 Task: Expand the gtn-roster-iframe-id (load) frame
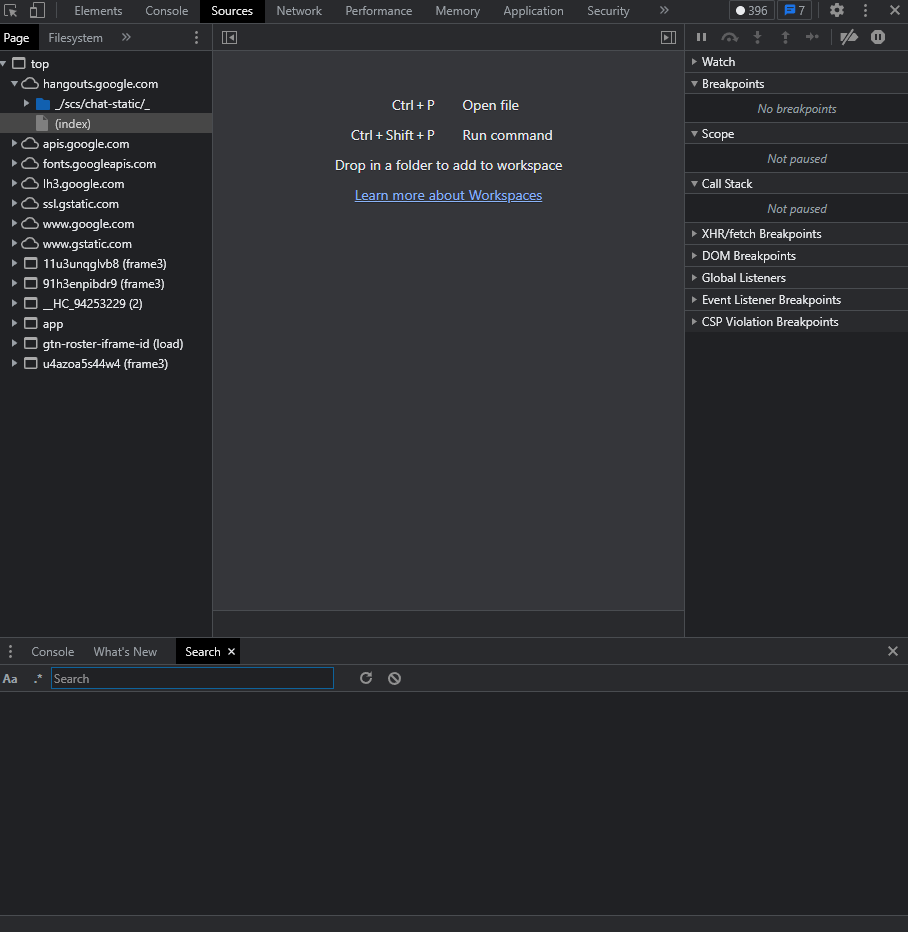(14, 344)
